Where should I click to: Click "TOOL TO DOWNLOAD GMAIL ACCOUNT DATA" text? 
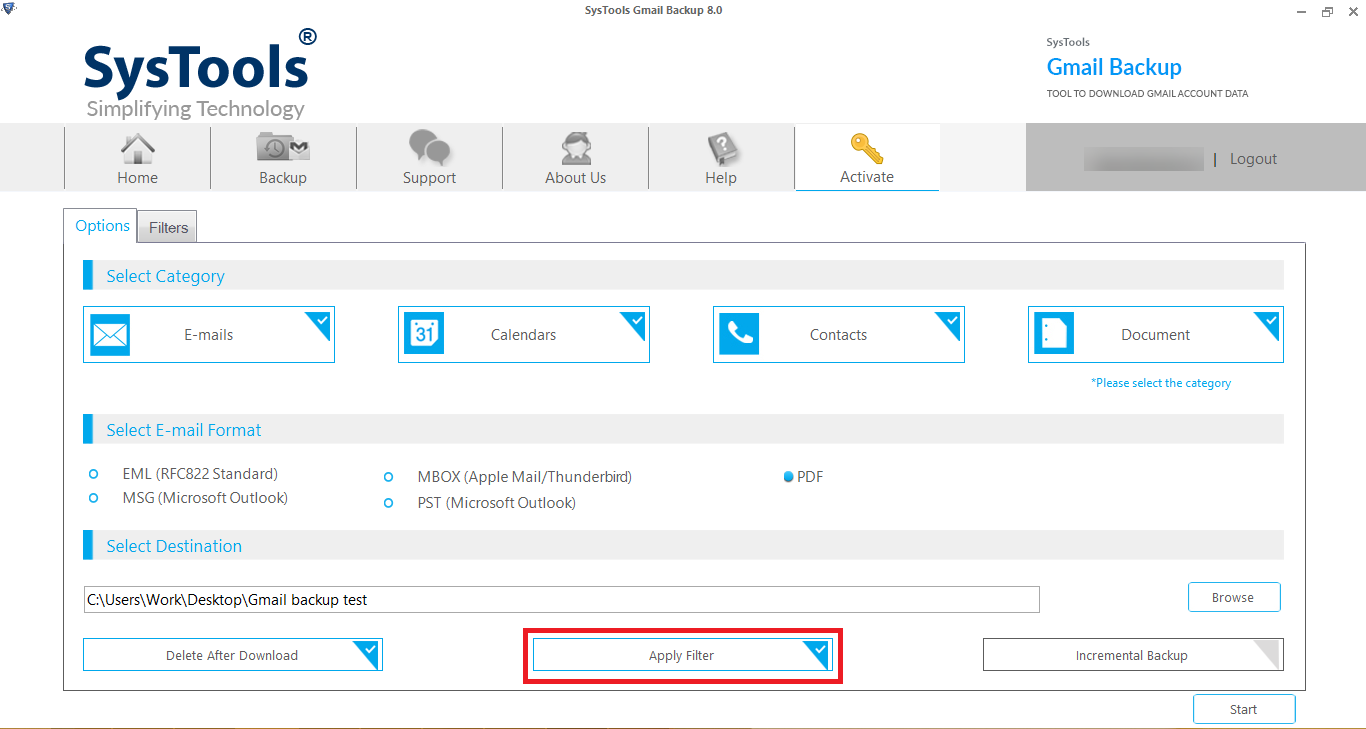[x=1147, y=94]
